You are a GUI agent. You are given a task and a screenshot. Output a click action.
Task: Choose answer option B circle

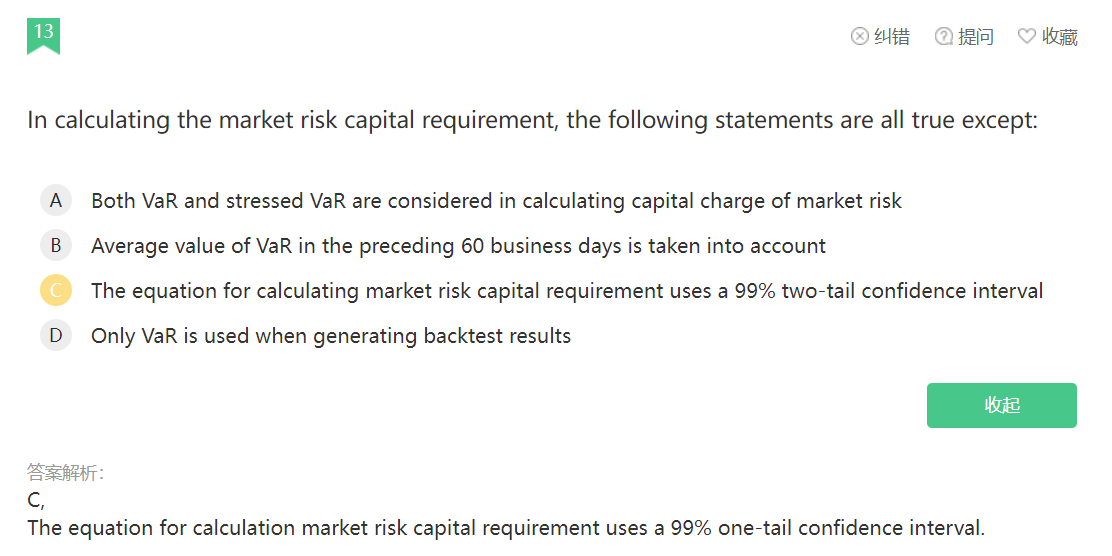[x=56, y=245]
